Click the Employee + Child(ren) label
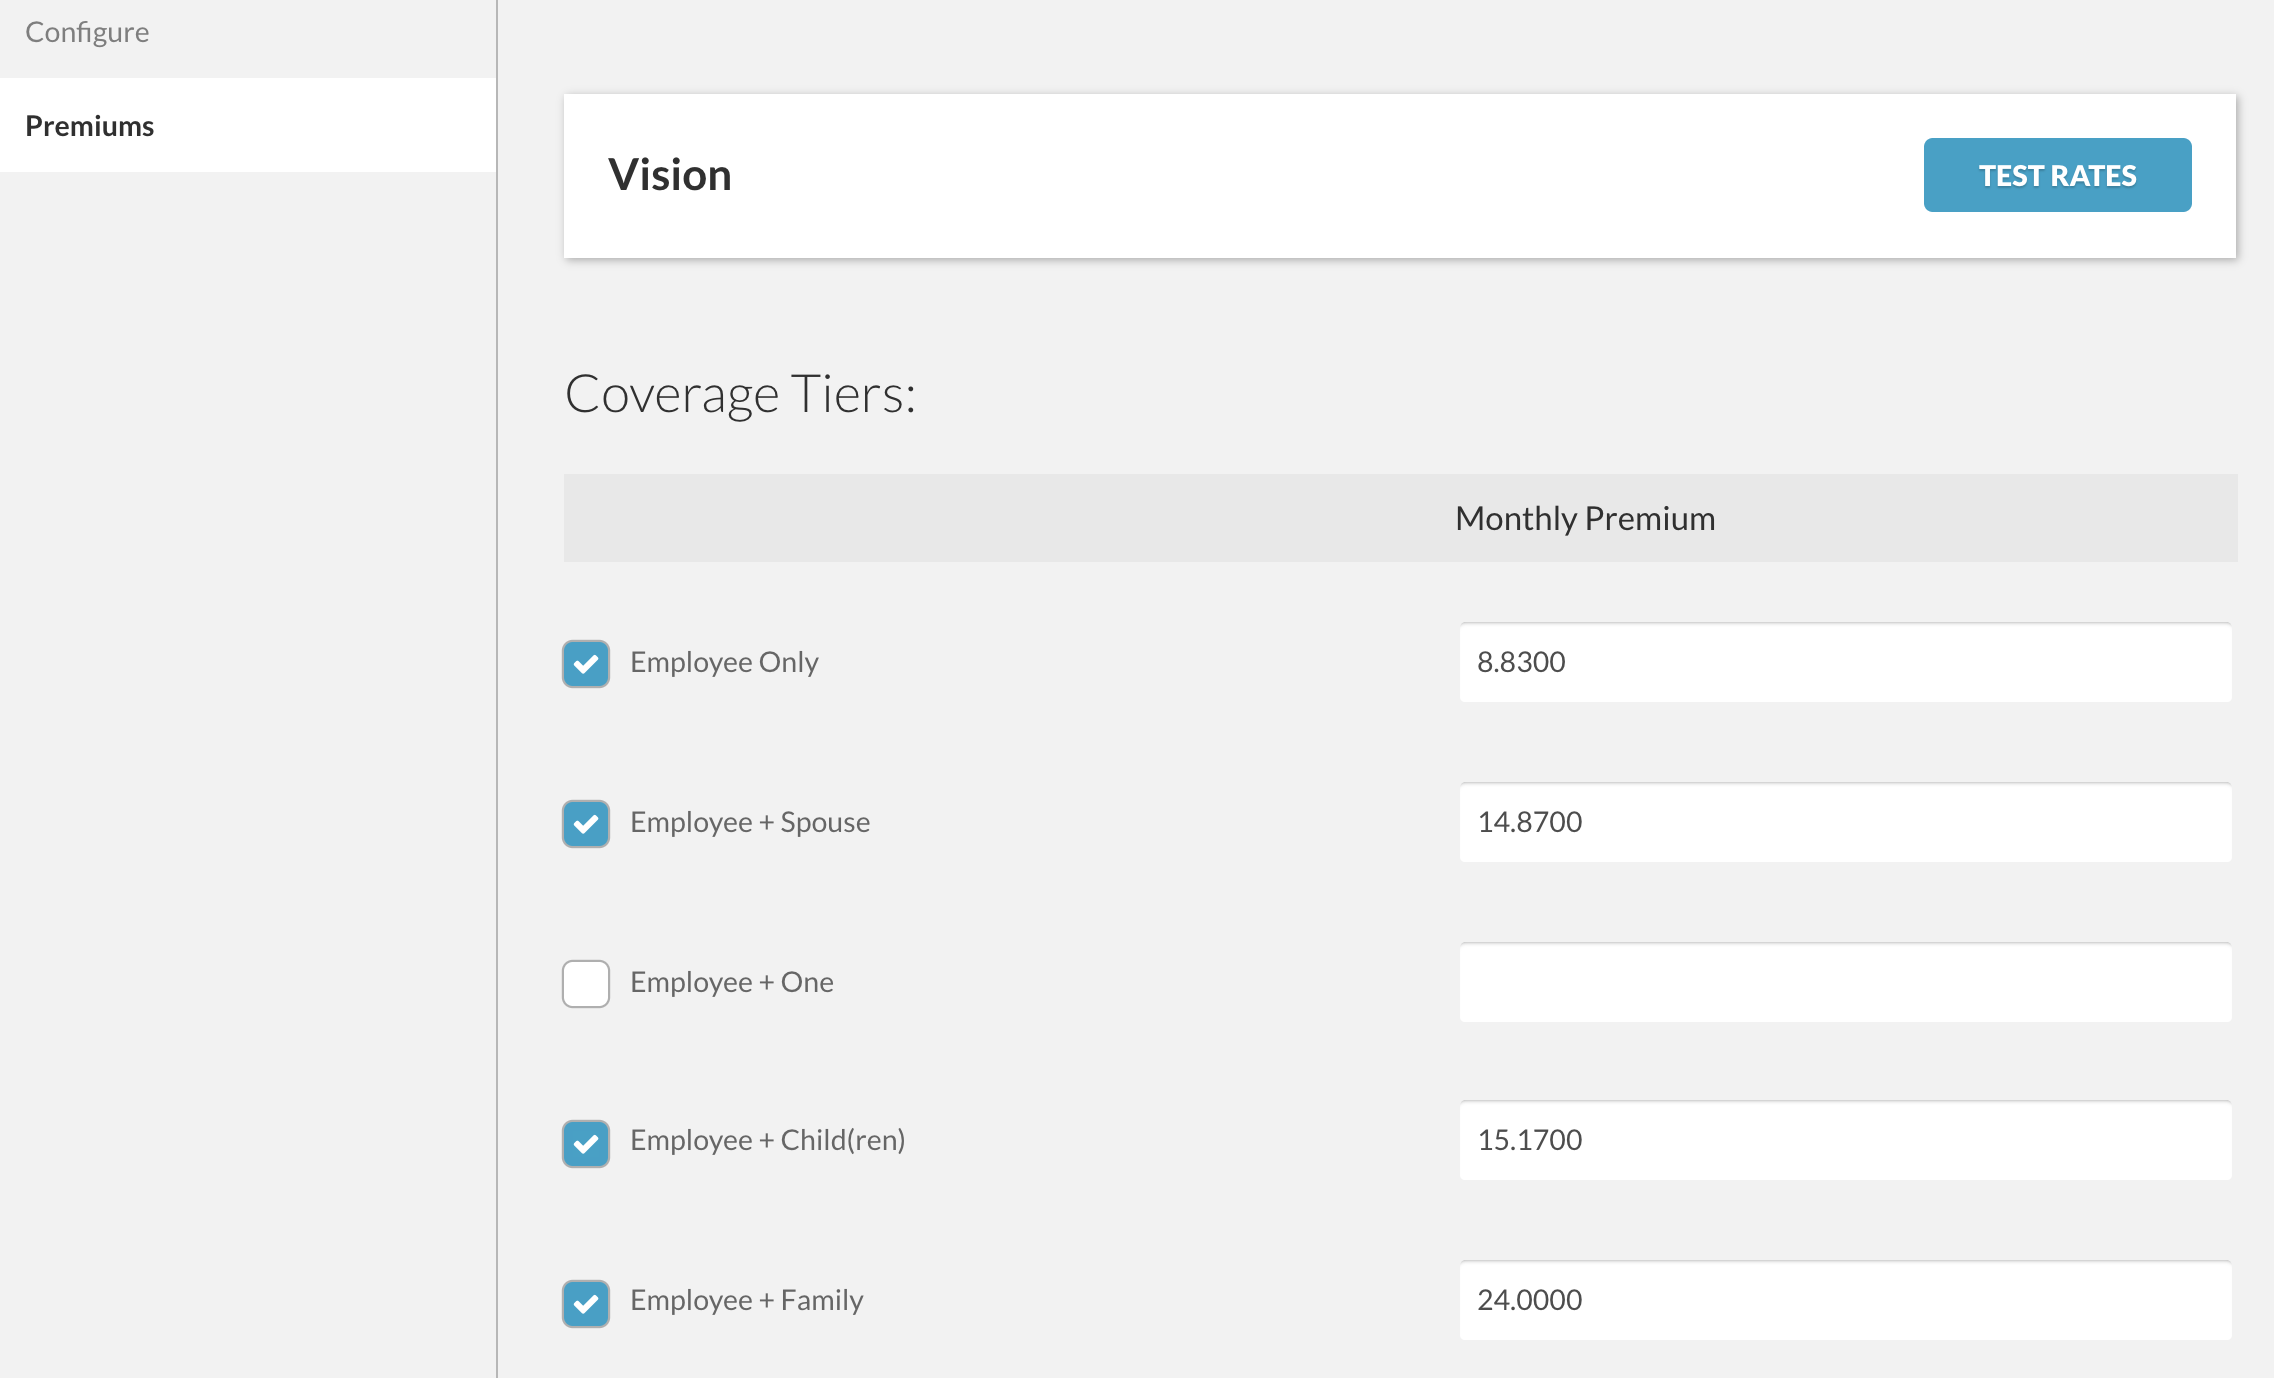The height and width of the screenshot is (1378, 2274). point(768,1140)
